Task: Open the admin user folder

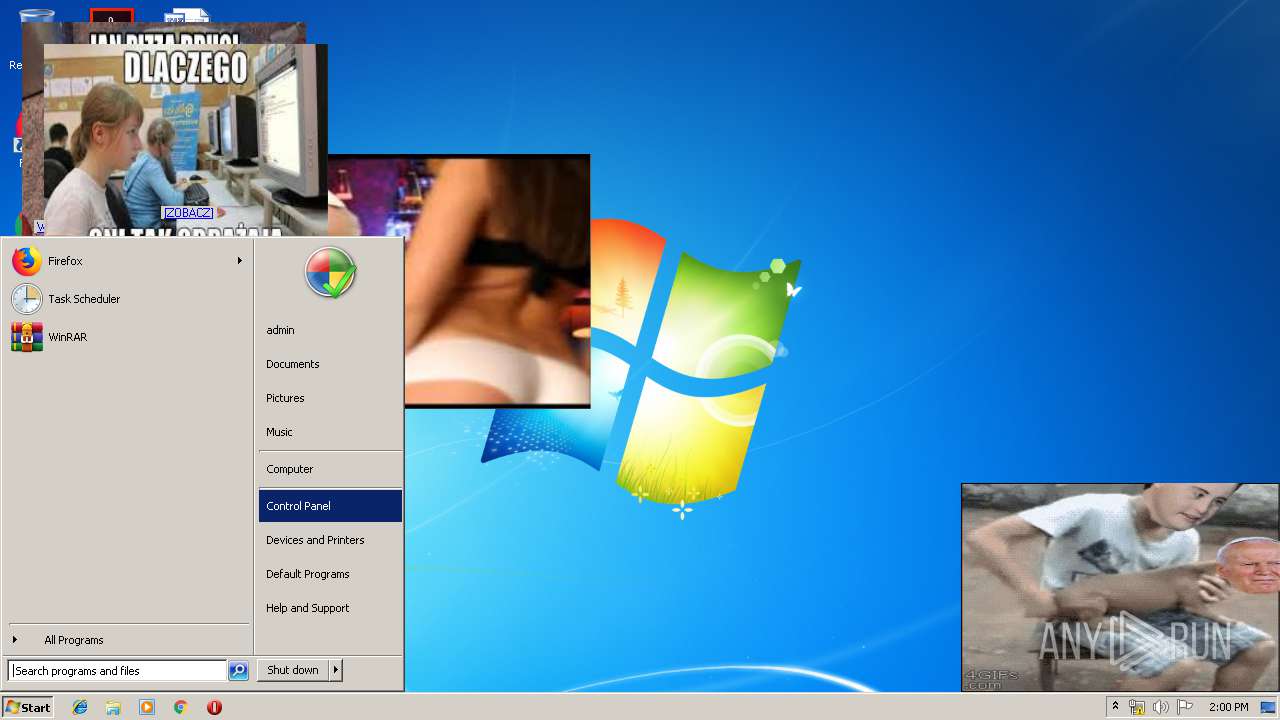Action: tap(330, 330)
